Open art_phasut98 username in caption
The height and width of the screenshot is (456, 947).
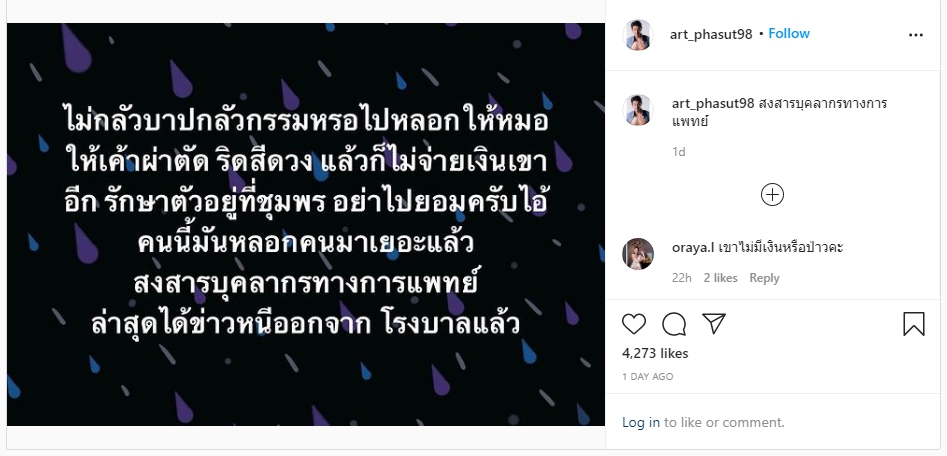click(713, 104)
